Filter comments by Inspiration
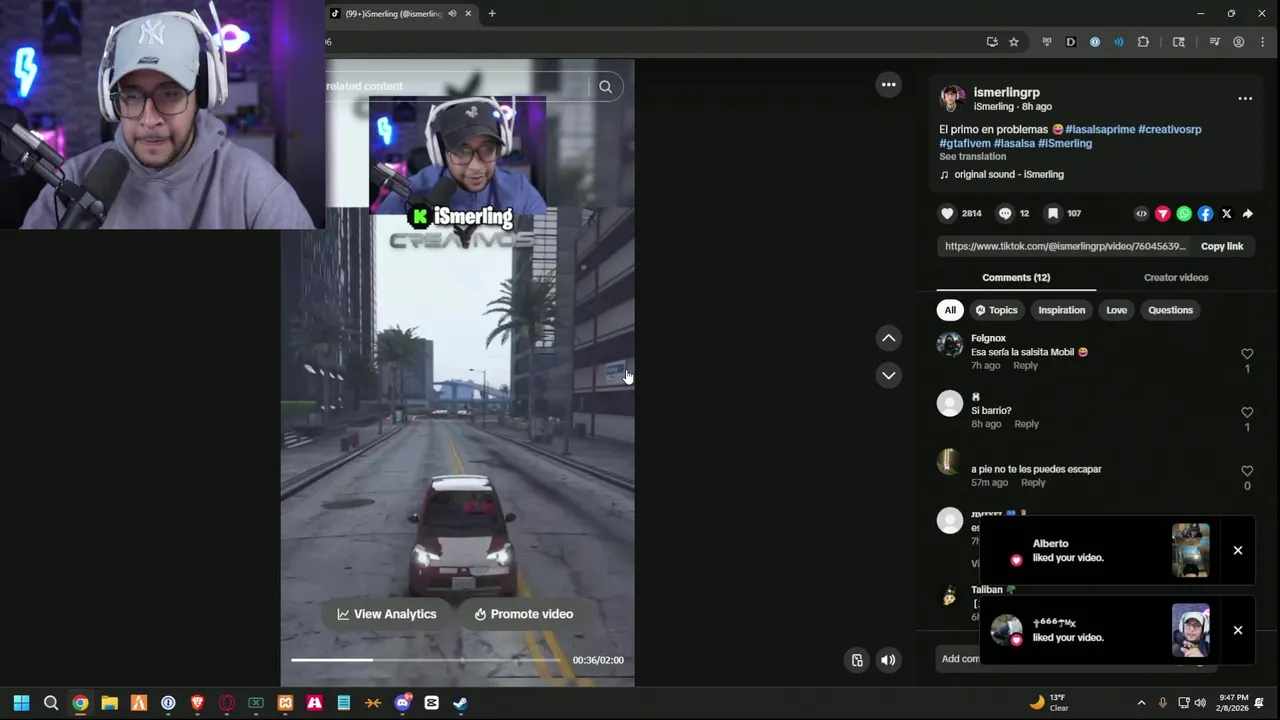 [1061, 310]
